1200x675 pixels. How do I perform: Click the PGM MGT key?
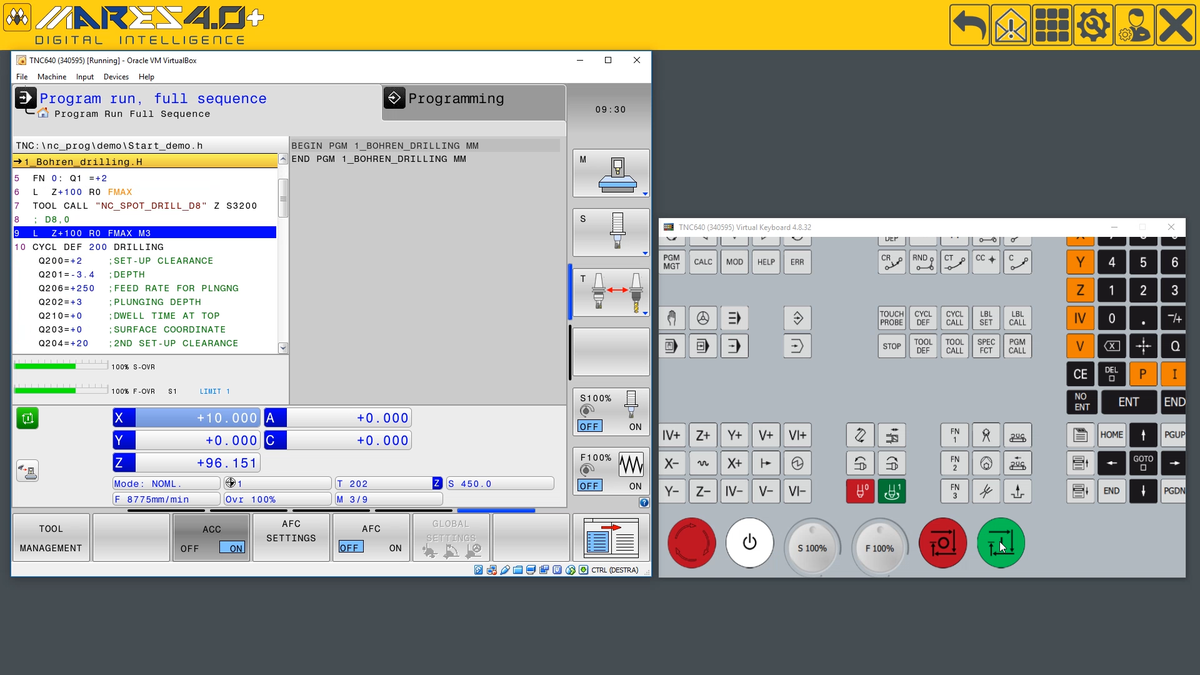click(x=672, y=262)
